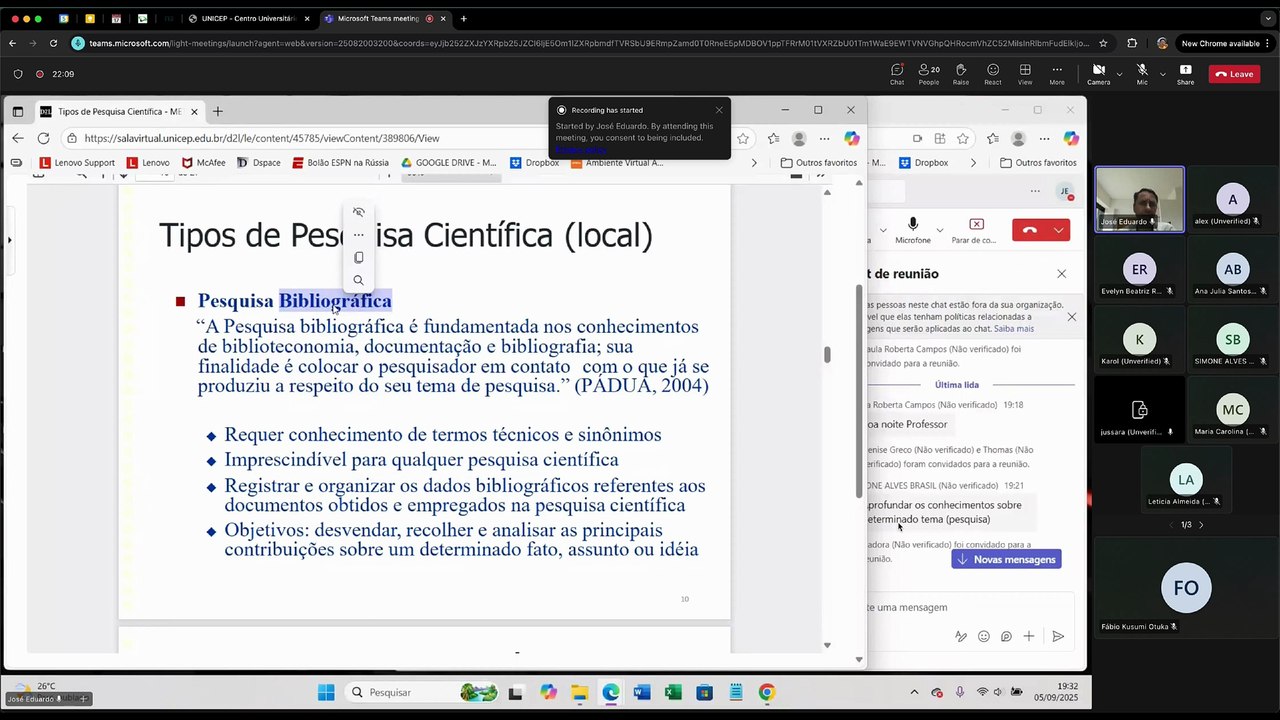Click the red Leave button
1280x720 pixels.
[1234, 74]
